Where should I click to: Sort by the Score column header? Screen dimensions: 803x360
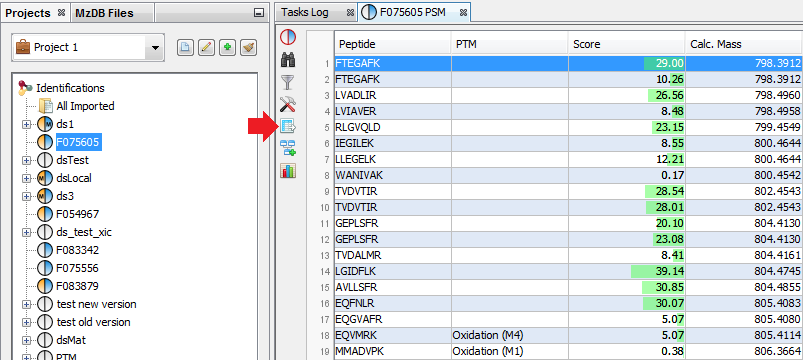tap(627, 45)
